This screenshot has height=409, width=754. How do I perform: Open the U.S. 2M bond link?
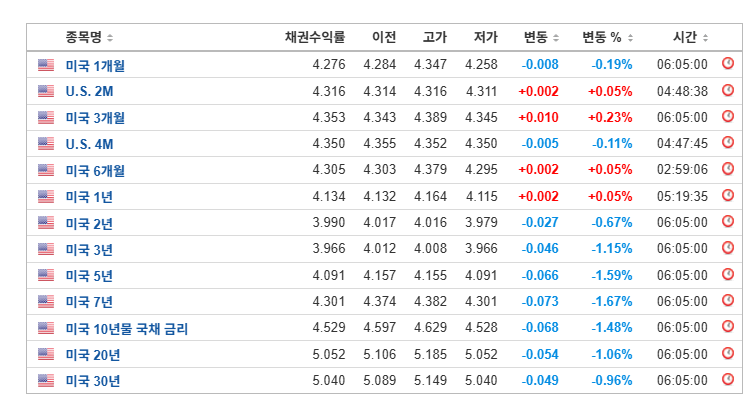(x=89, y=91)
